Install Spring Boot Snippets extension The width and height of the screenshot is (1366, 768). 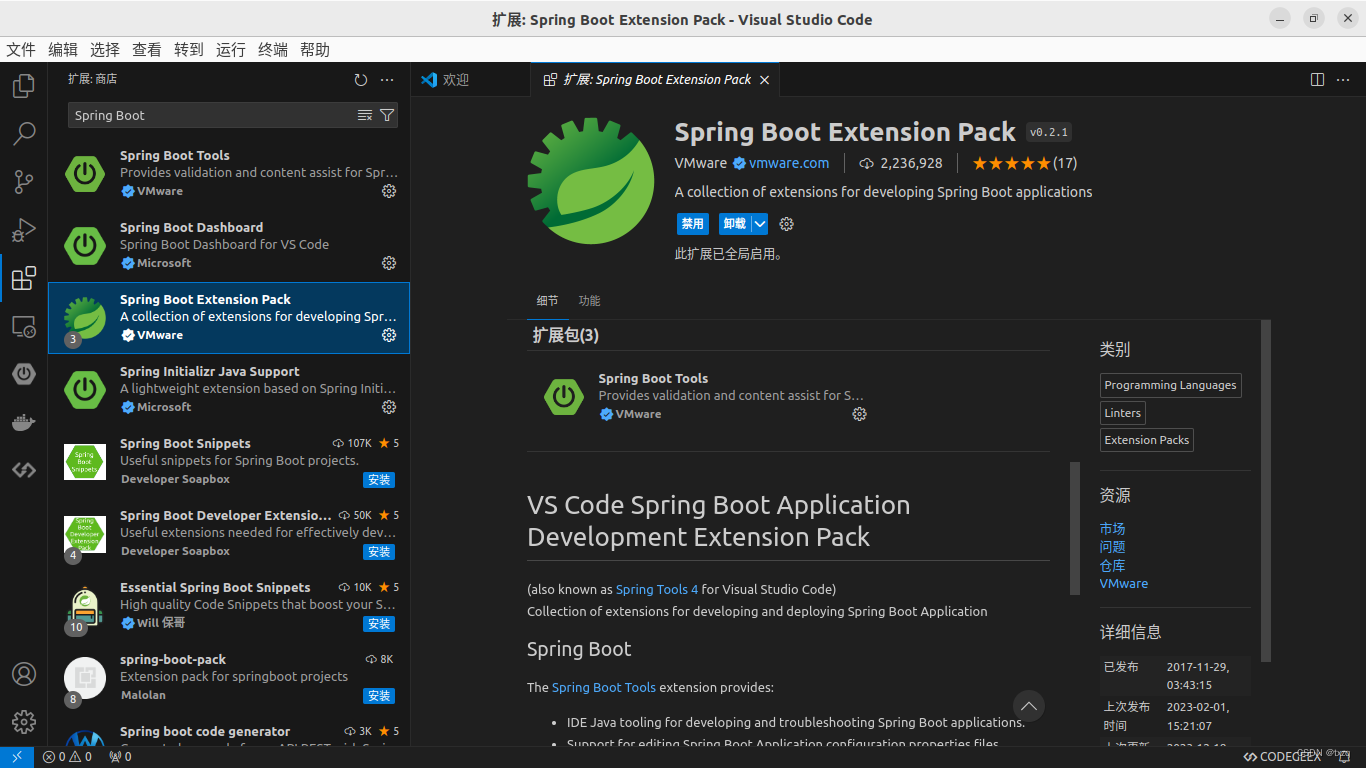coord(379,480)
